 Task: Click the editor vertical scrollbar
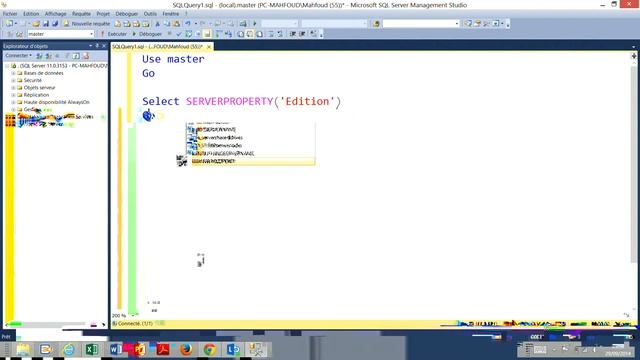point(633,163)
